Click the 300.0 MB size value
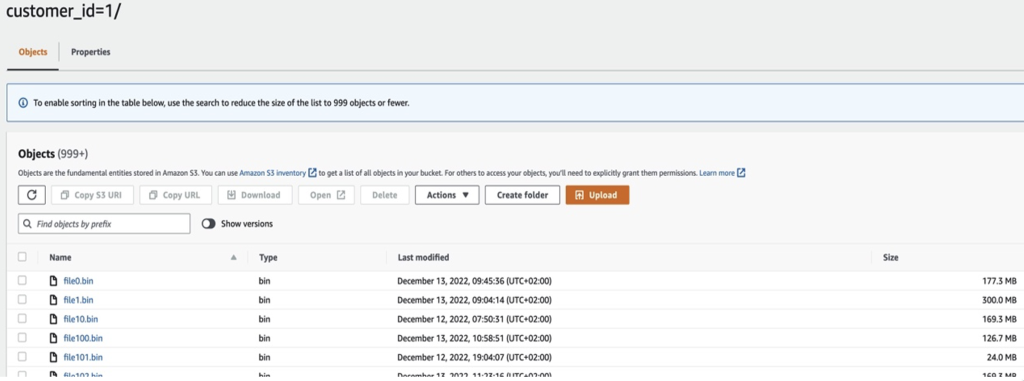The height and width of the screenshot is (381, 1024). [999, 300]
